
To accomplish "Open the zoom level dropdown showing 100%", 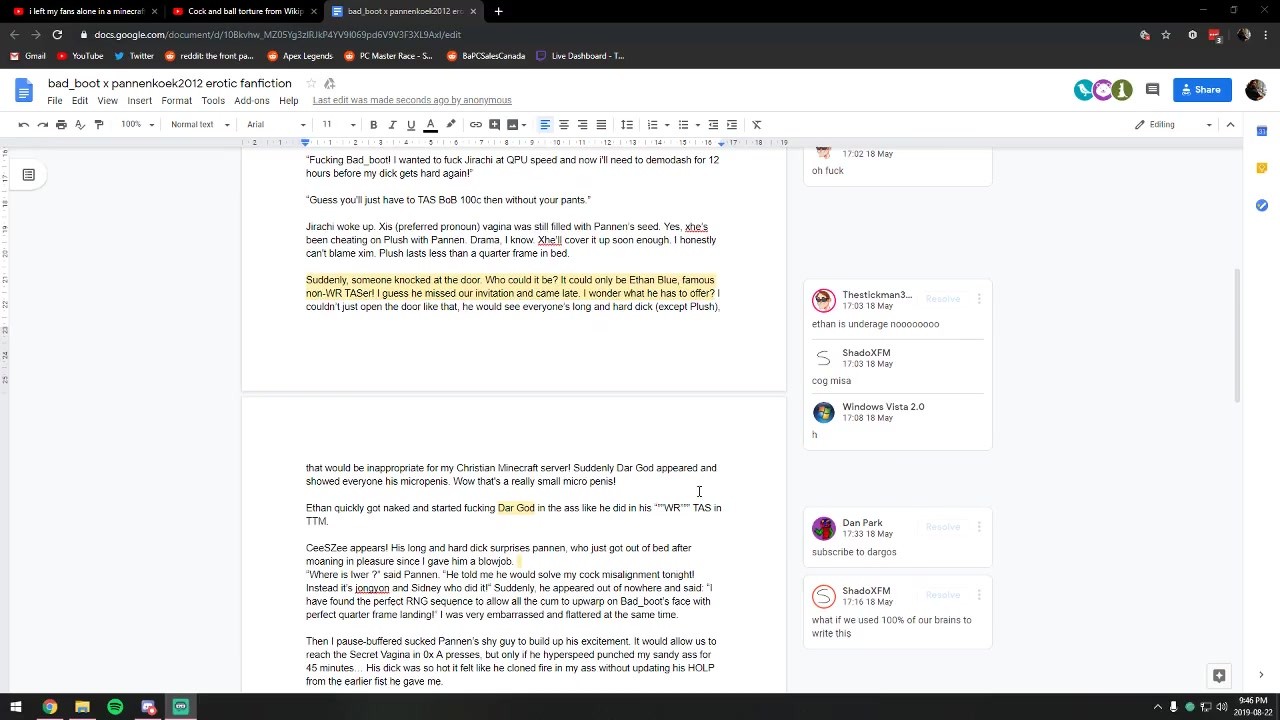I will [x=138, y=125].
